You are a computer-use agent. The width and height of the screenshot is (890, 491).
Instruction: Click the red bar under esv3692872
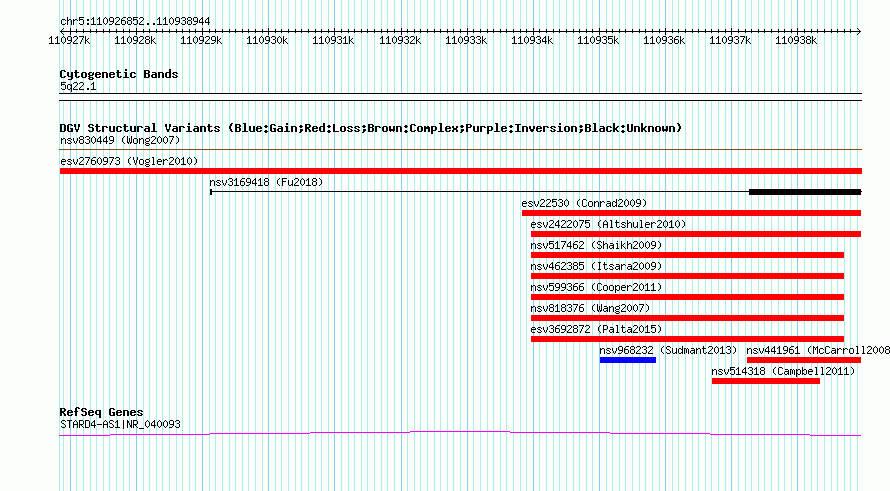(x=687, y=339)
